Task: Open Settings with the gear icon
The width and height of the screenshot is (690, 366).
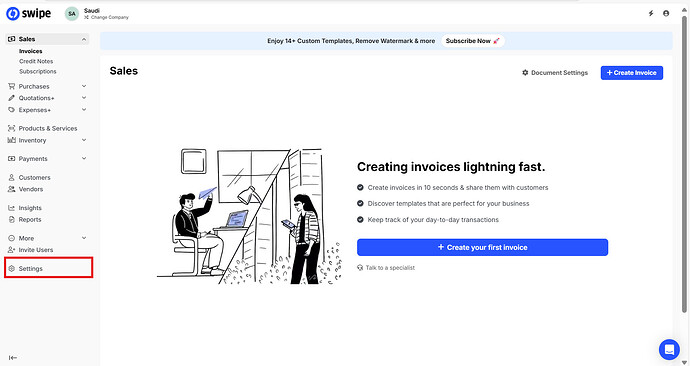Action: pyautogui.click(x=12, y=268)
